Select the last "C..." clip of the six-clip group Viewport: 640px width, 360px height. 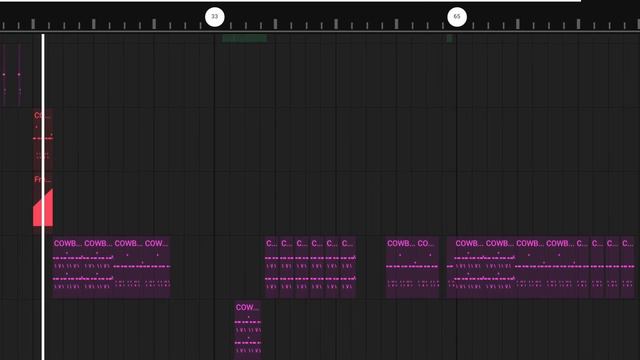tap(348, 267)
